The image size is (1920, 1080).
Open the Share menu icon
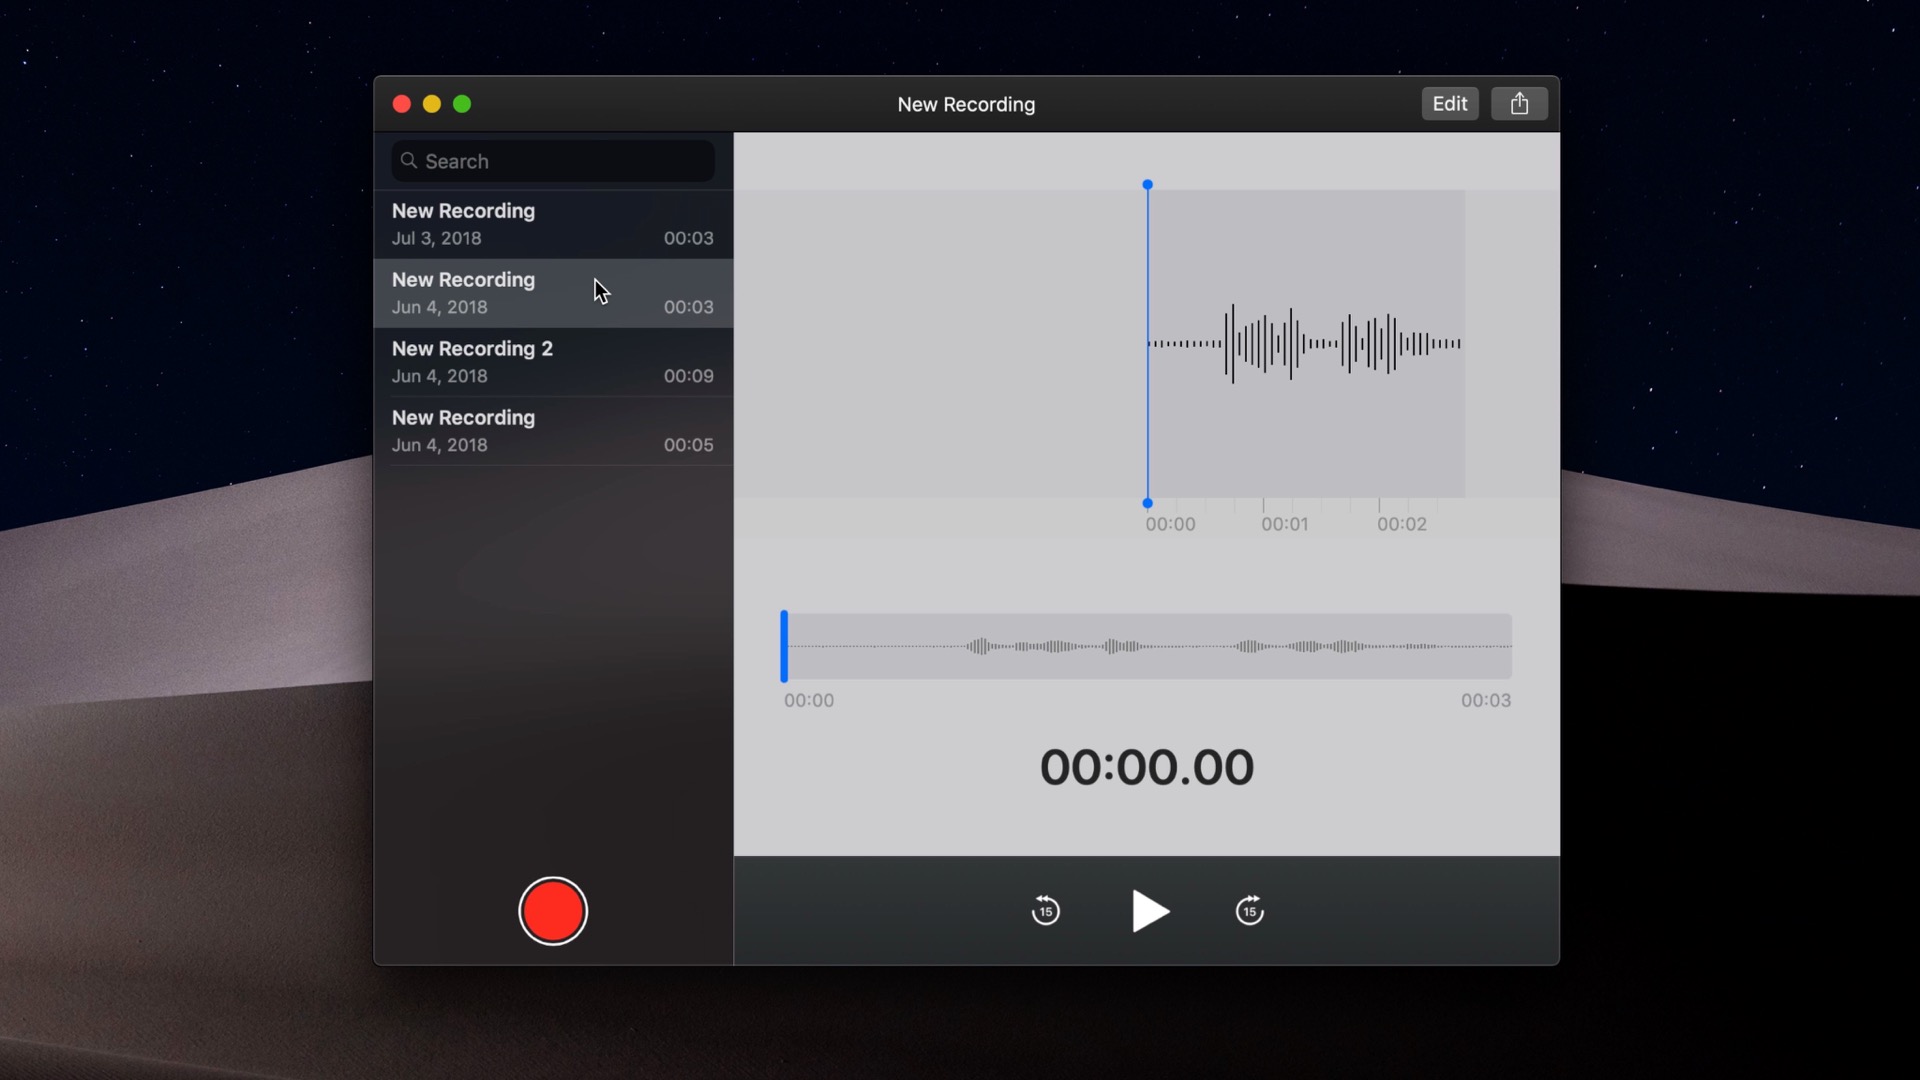coord(1518,104)
